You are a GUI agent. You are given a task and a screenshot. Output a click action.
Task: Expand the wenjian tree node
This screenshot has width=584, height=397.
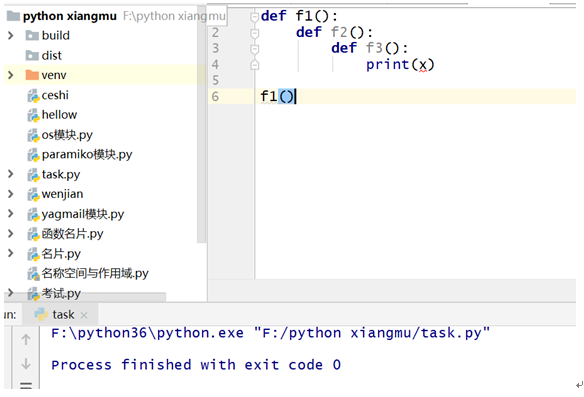[x=10, y=194]
